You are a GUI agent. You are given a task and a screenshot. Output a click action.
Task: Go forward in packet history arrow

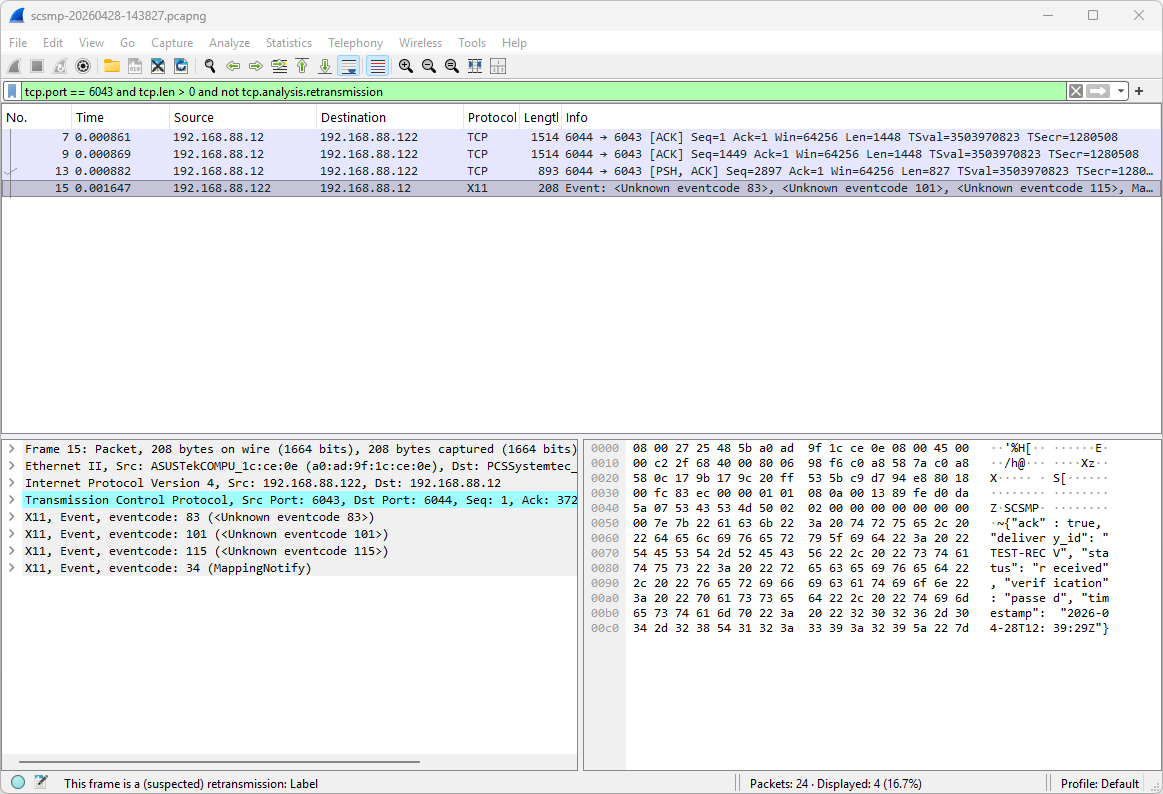(256, 66)
